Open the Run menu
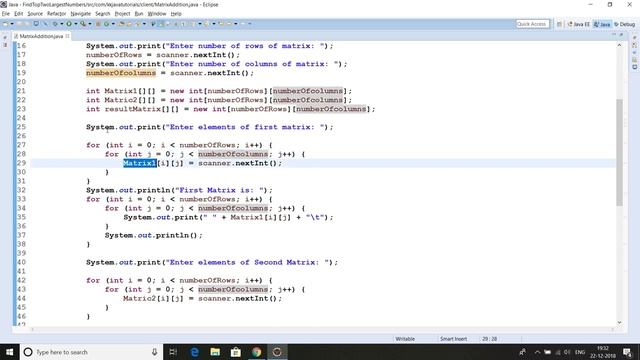The height and width of the screenshot is (360, 640). click(x=139, y=13)
